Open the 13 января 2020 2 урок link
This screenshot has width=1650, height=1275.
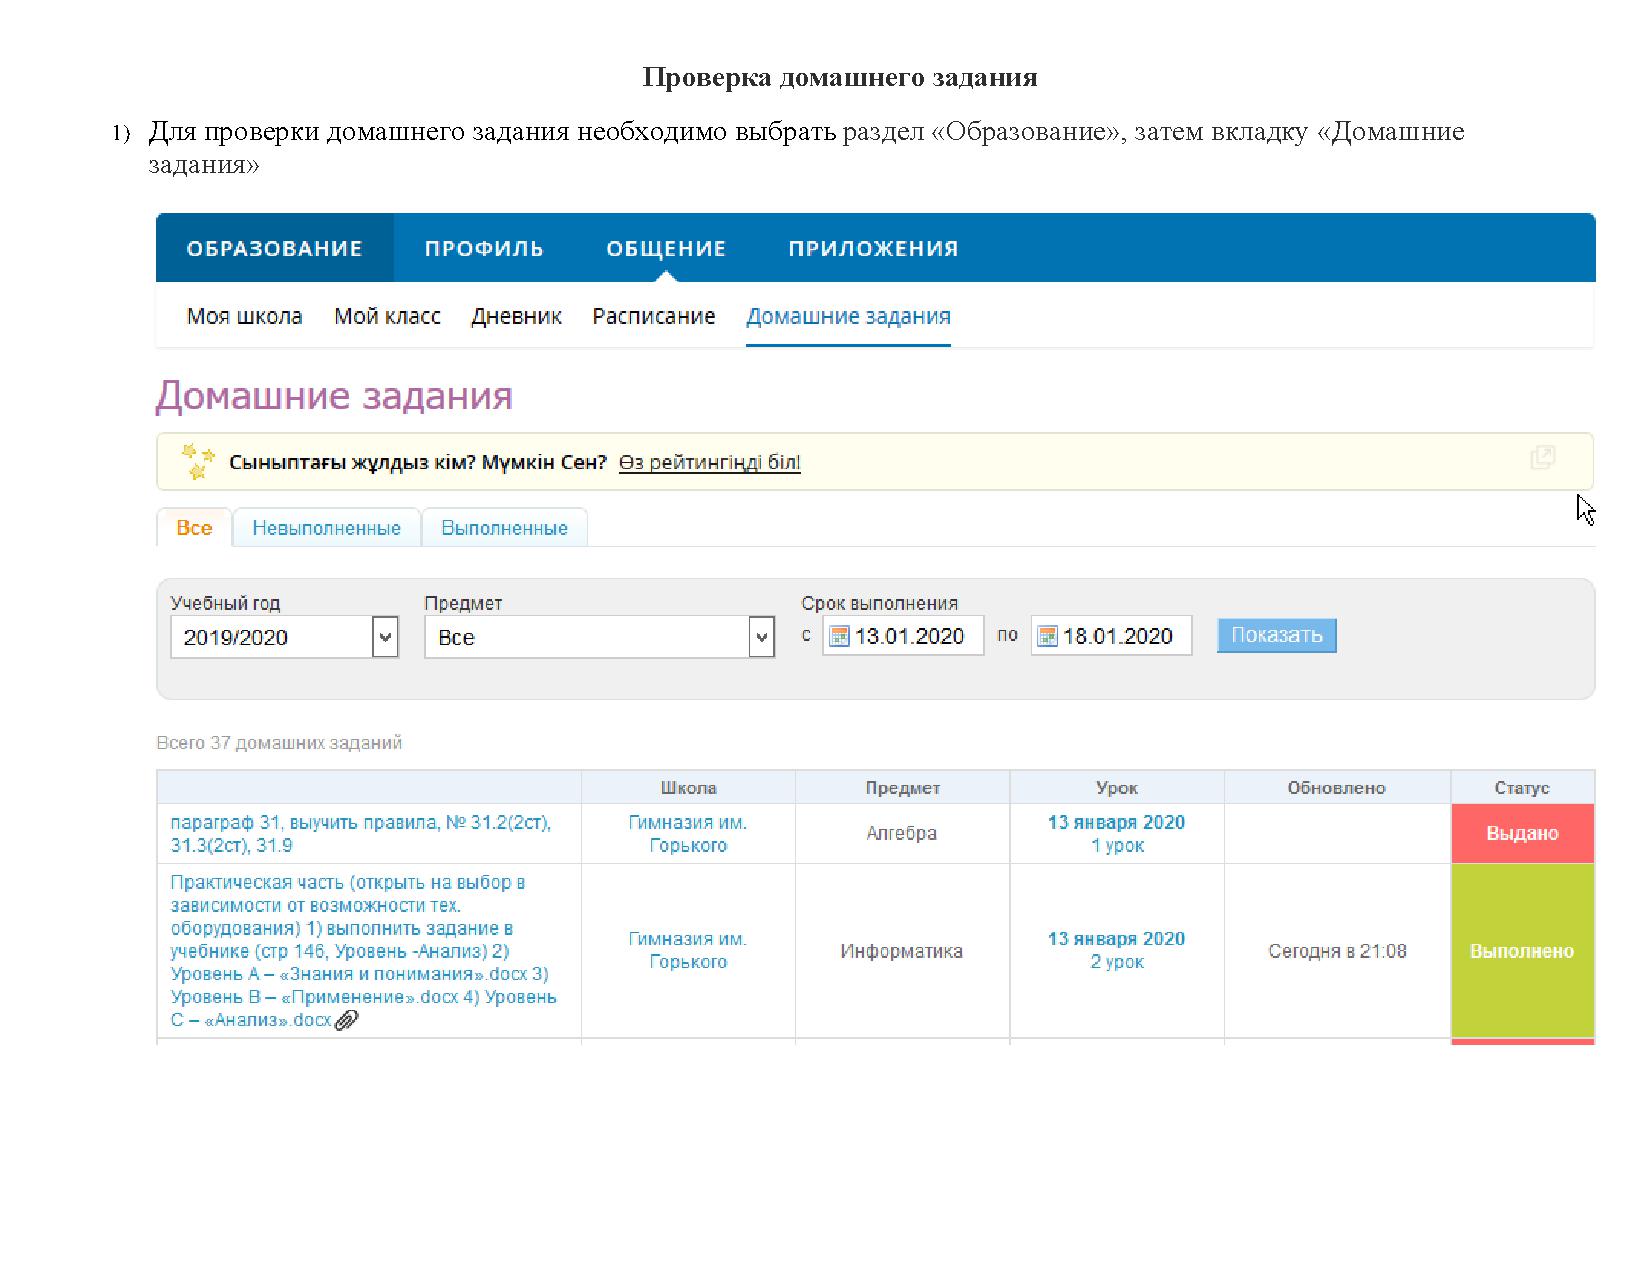click(1116, 950)
